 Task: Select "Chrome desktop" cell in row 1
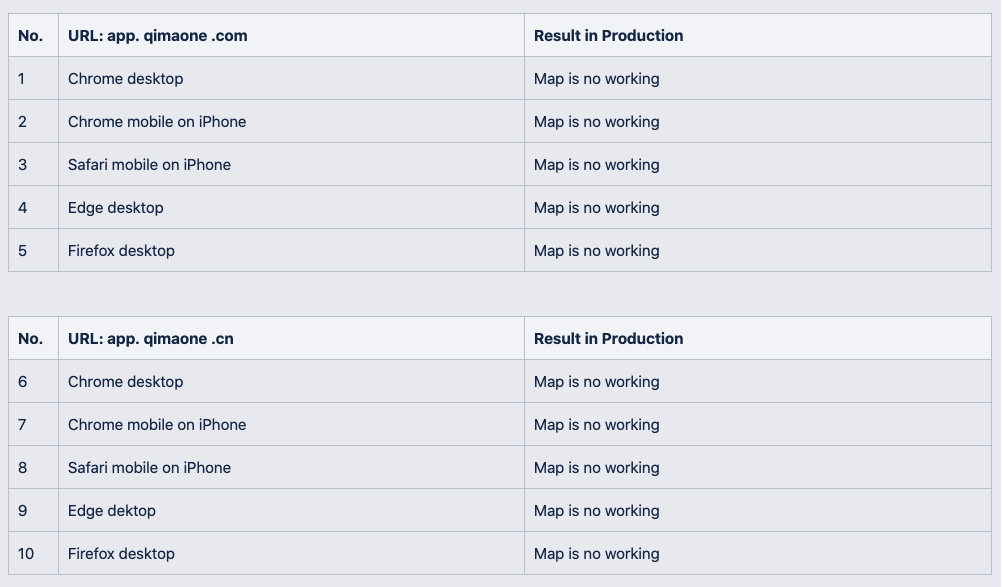coord(126,79)
